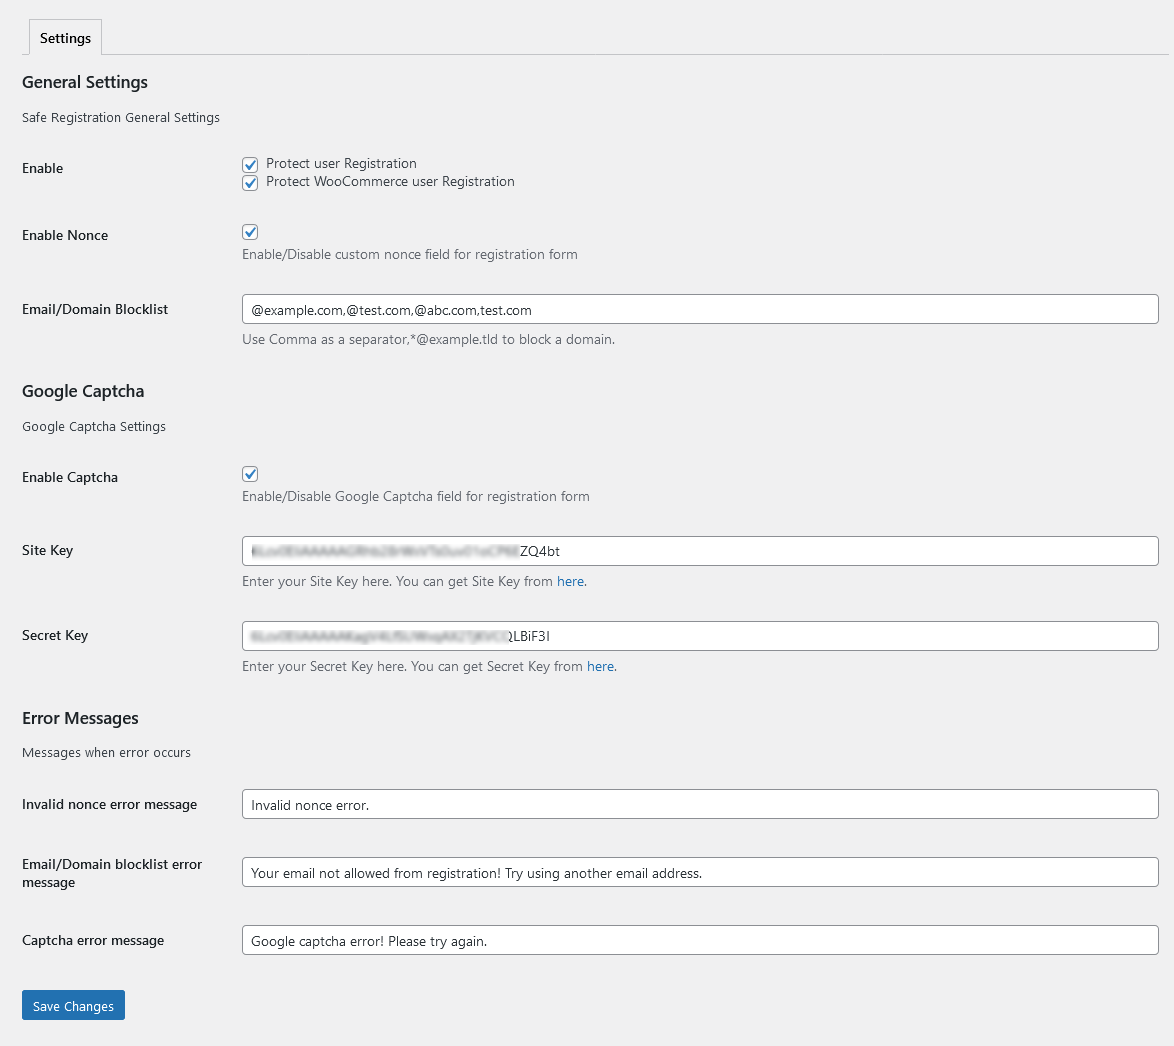Click the Enable Captcha description text

(x=416, y=496)
